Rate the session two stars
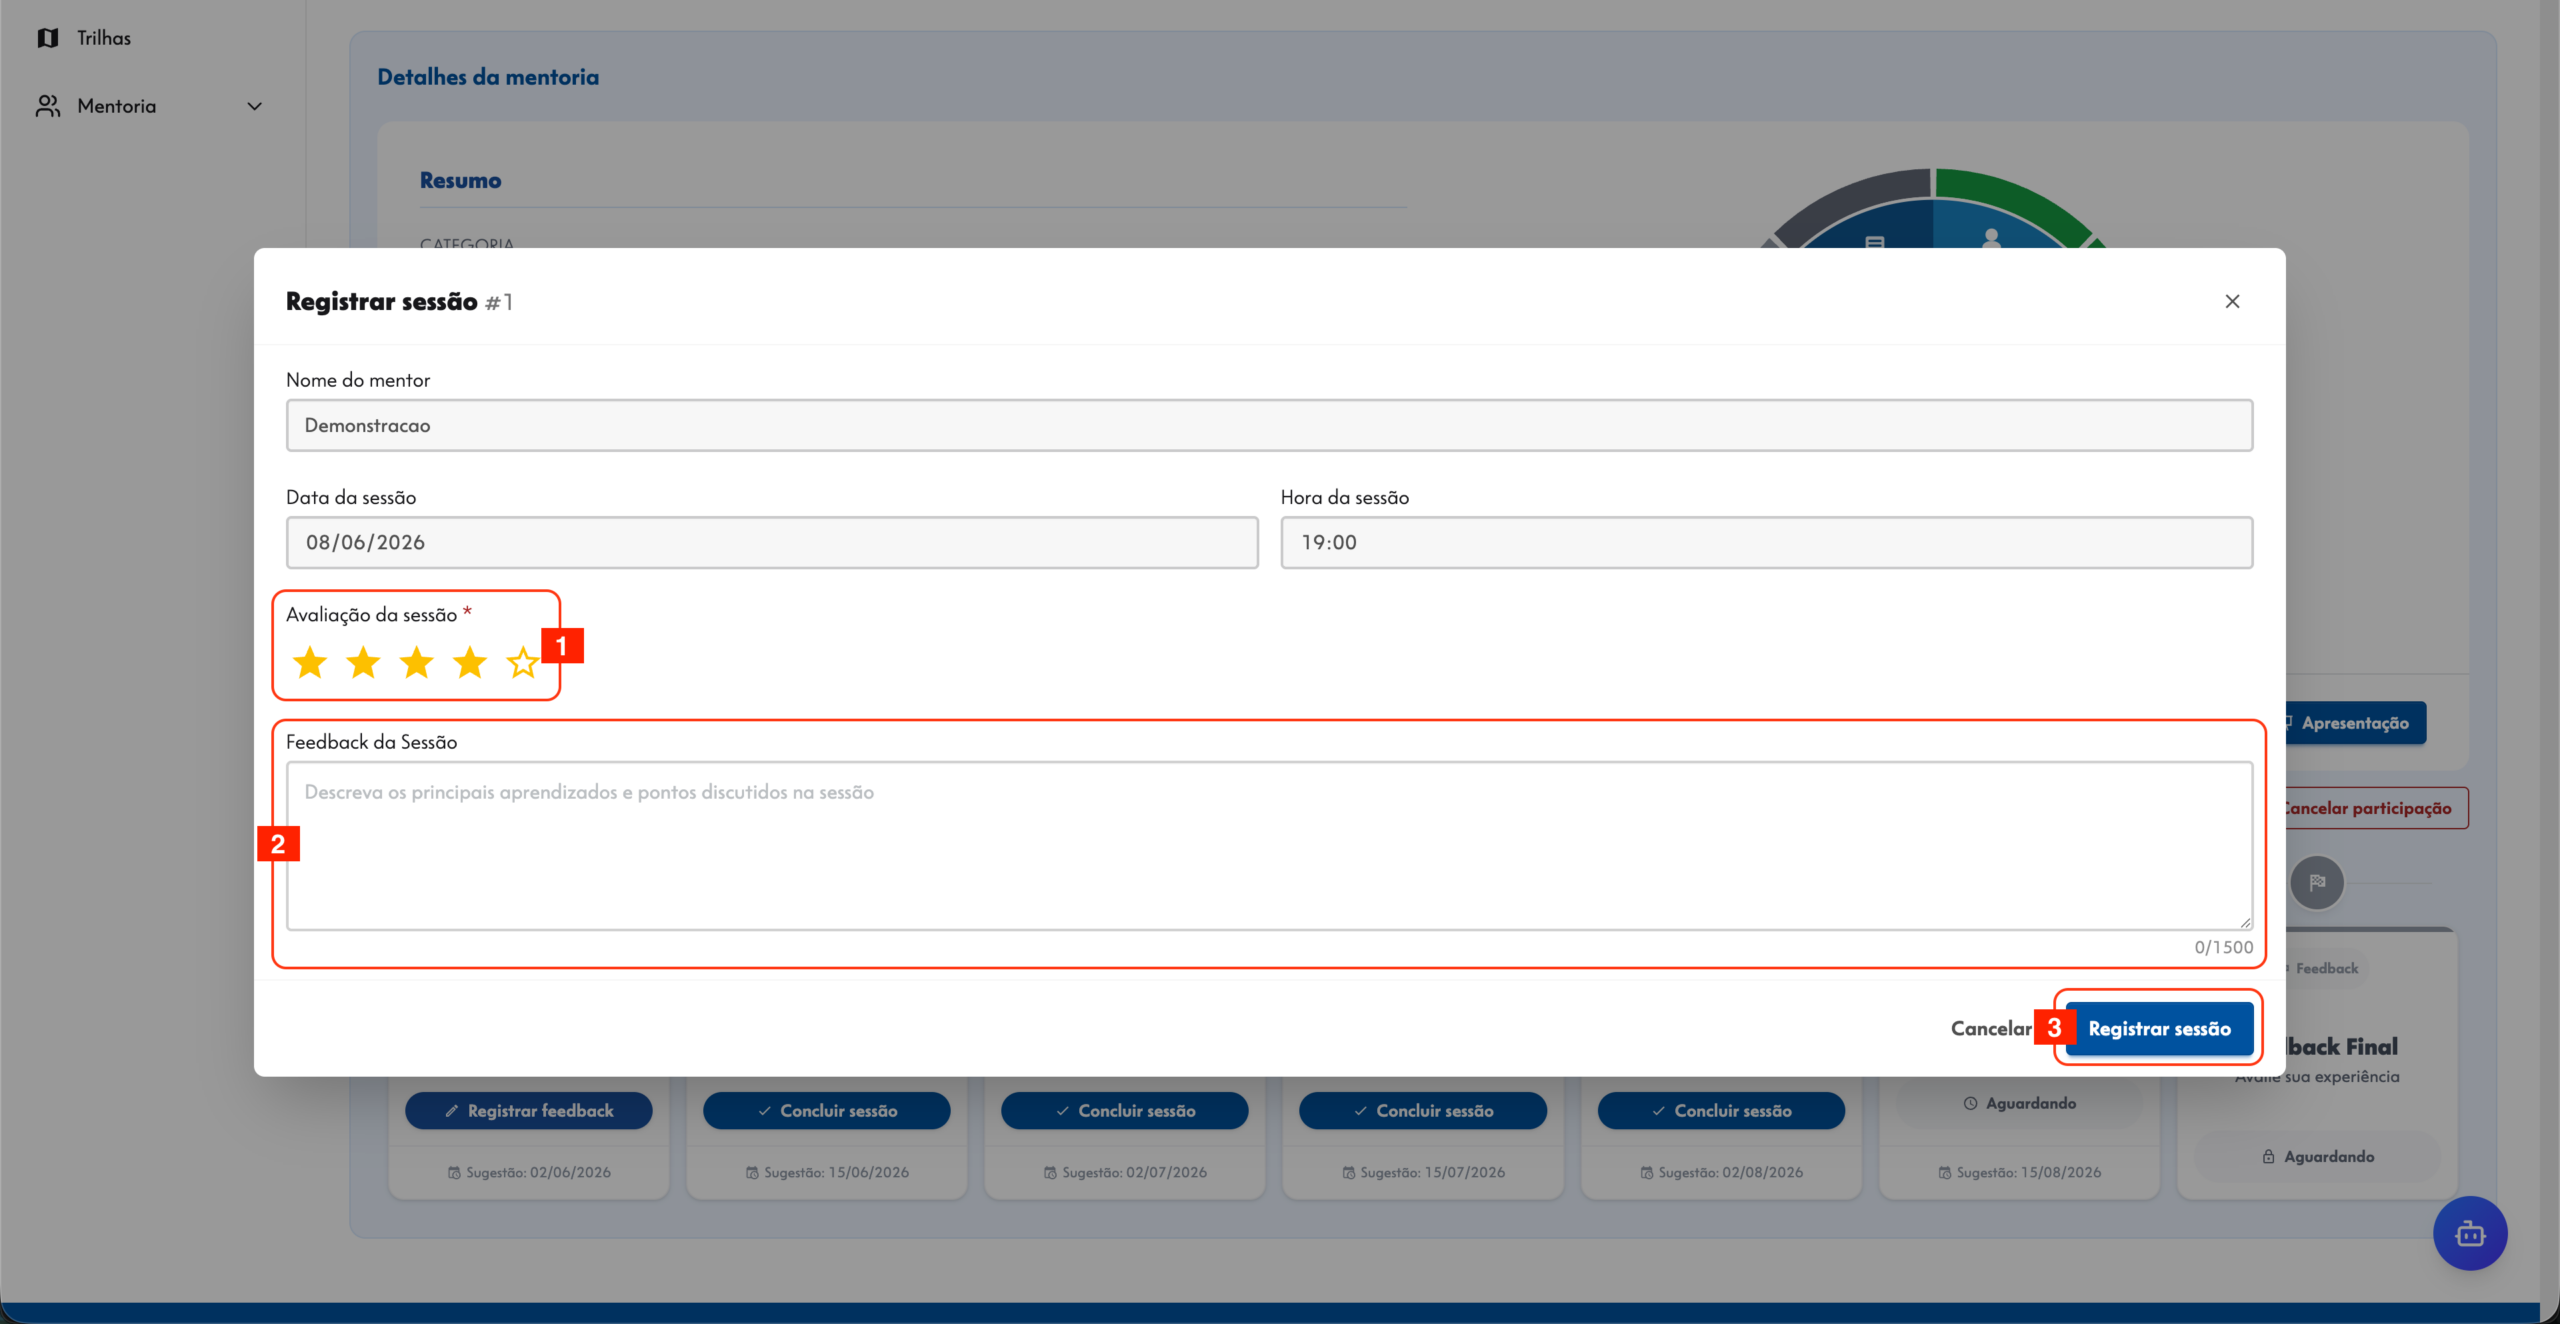2560x1324 pixels. [x=363, y=662]
